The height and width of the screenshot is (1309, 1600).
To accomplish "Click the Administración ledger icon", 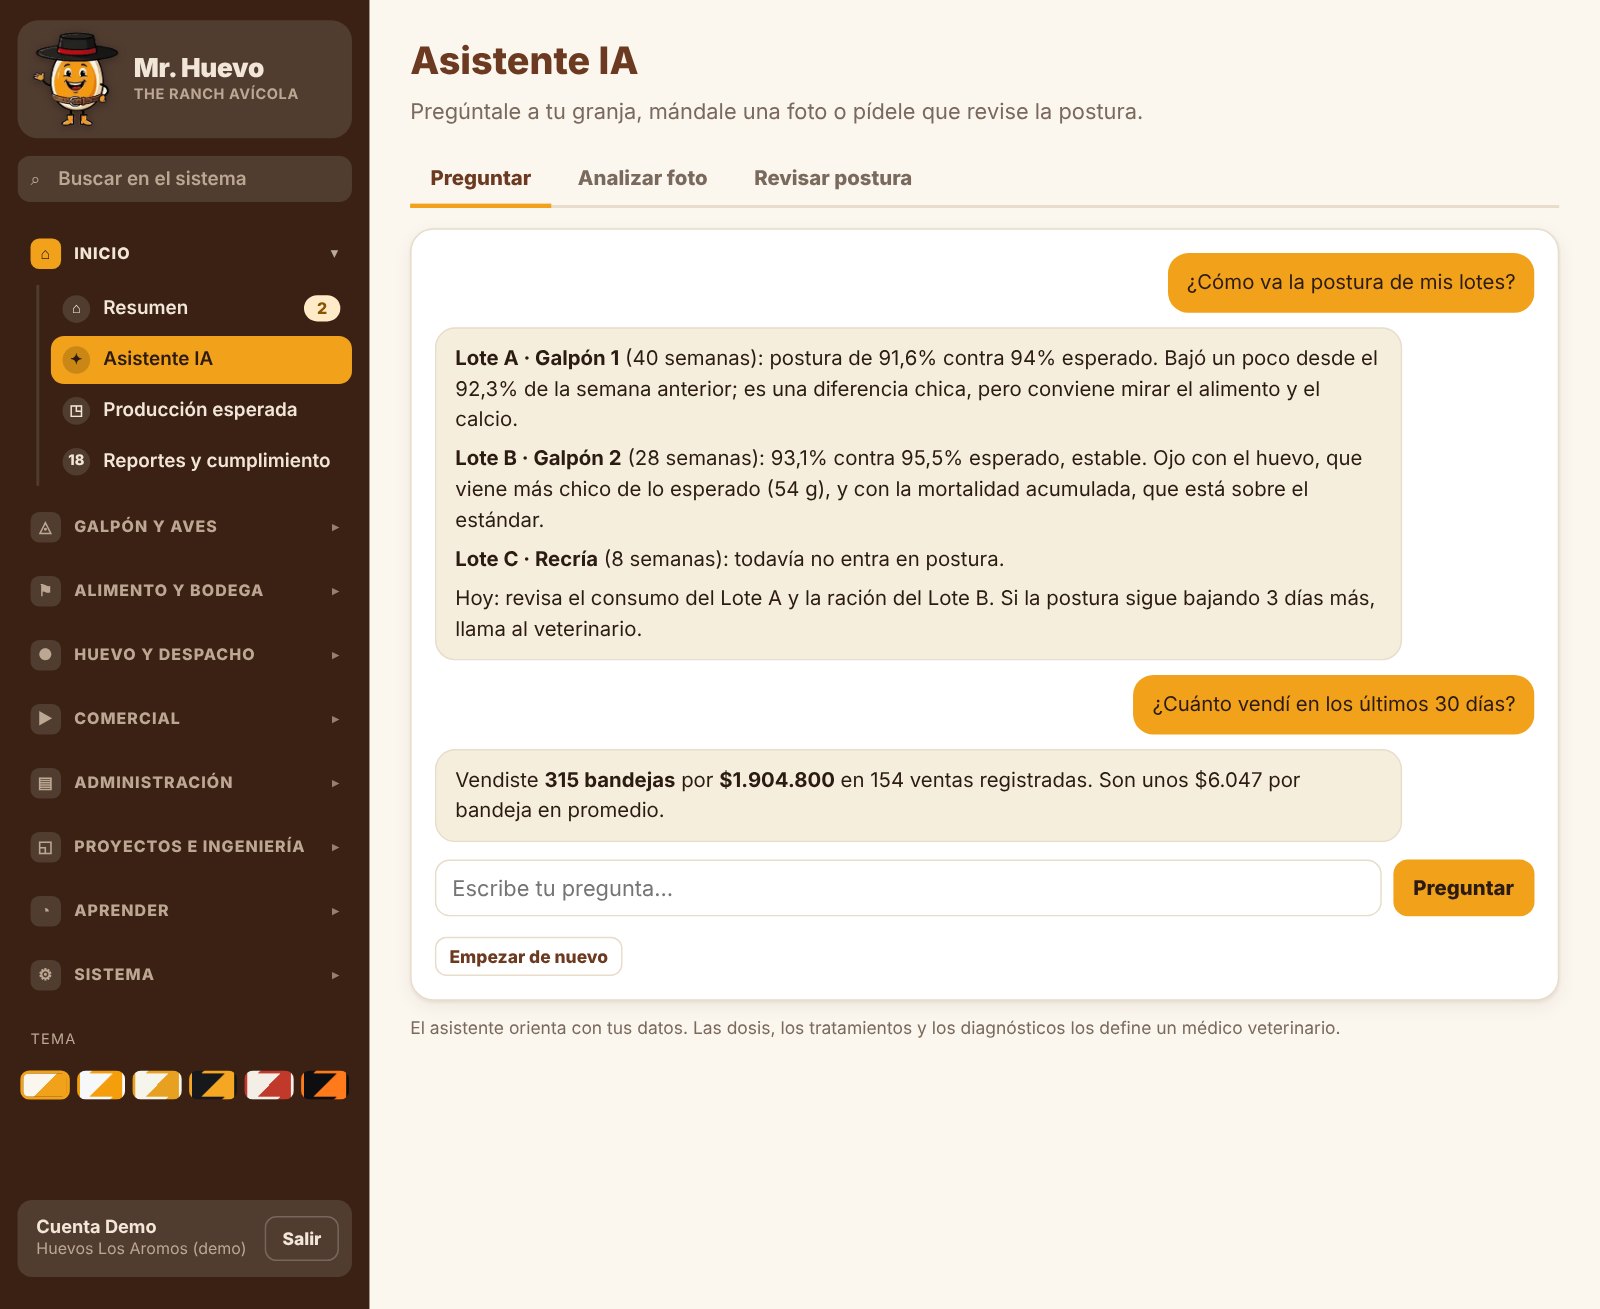I will coord(46,783).
